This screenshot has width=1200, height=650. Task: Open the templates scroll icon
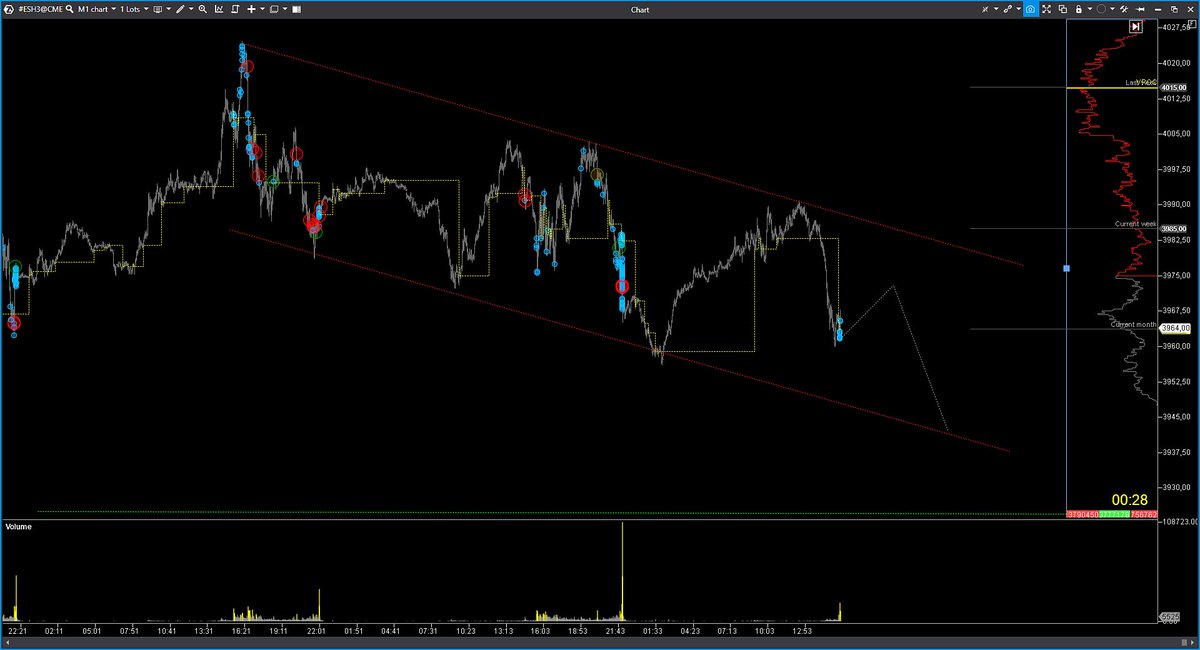tap(235, 9)
